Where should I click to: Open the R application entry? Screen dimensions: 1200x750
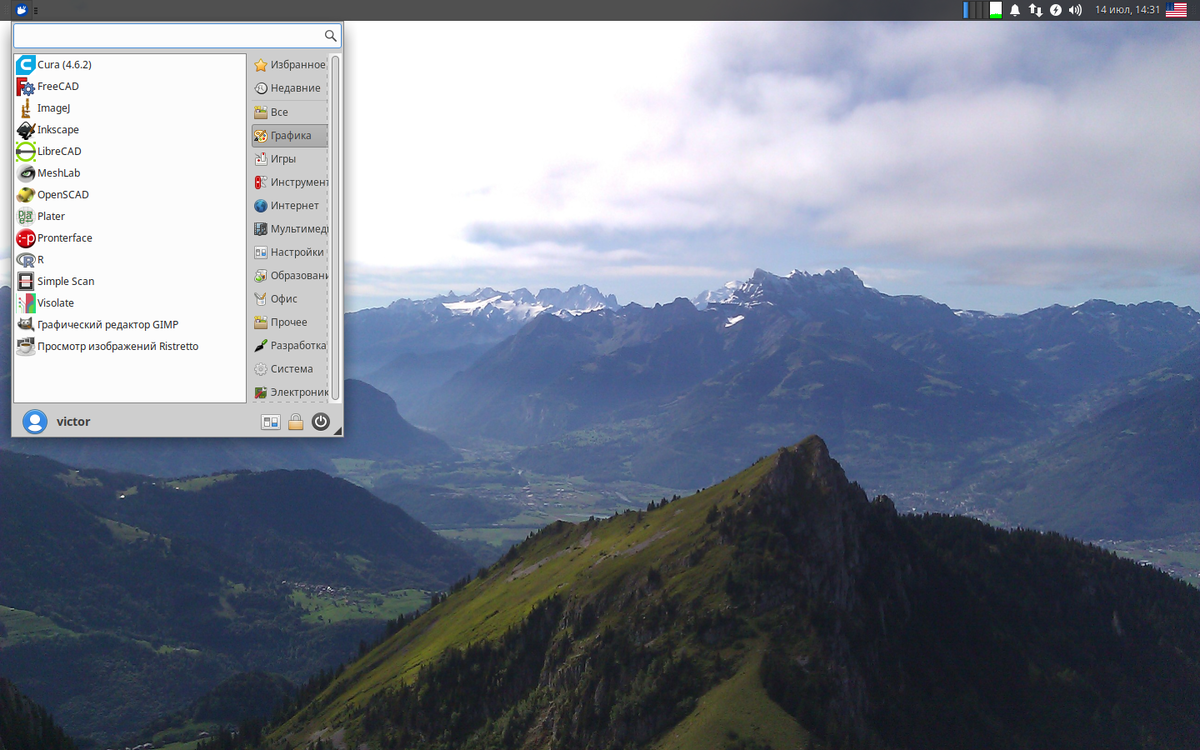click(130, 260)
